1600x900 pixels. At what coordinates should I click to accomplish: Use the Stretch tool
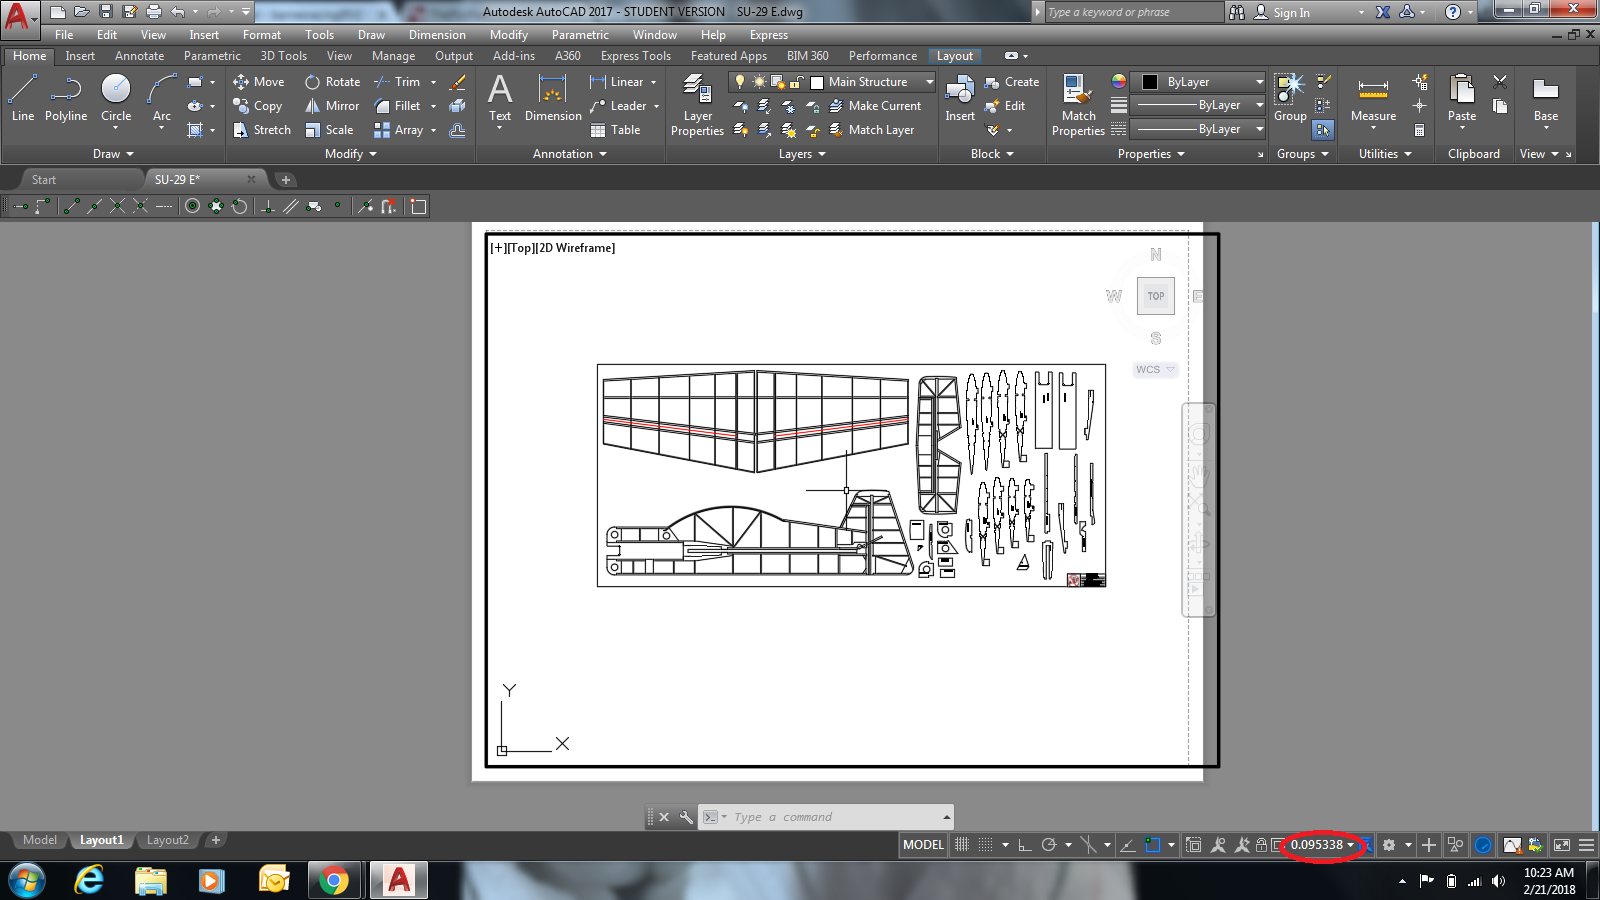coord(262,130)
